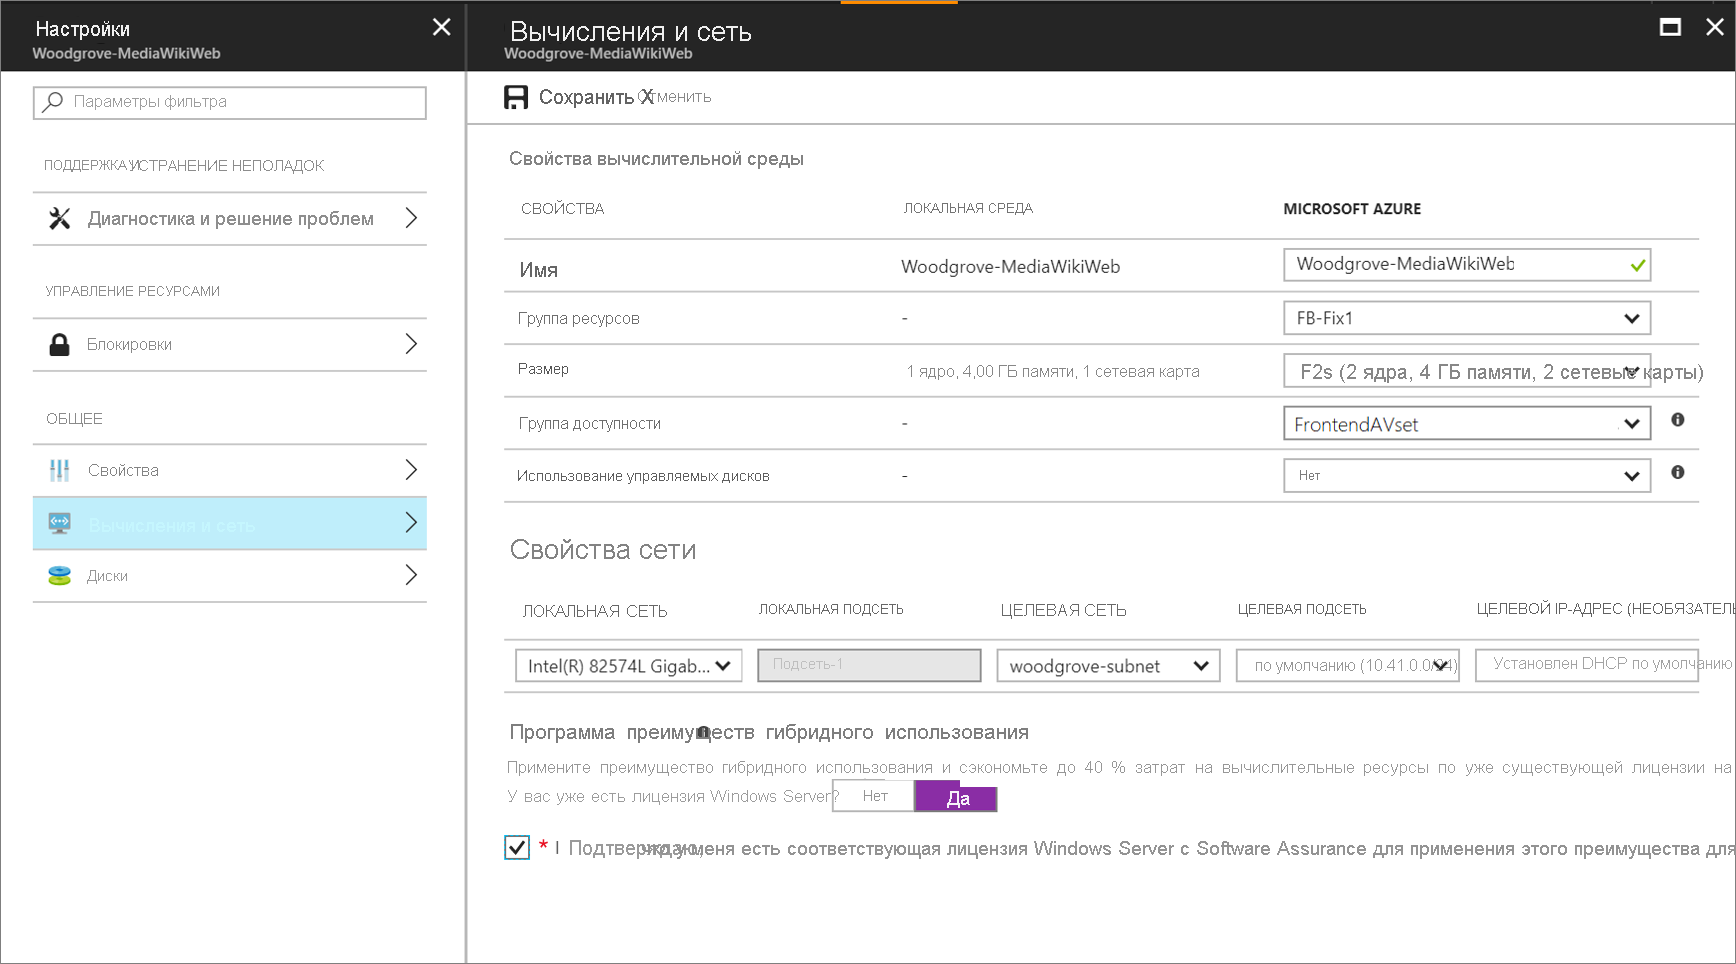1736x964 pixels.
Task: Click the filter search magnifier icon
Action: (53, 101)
